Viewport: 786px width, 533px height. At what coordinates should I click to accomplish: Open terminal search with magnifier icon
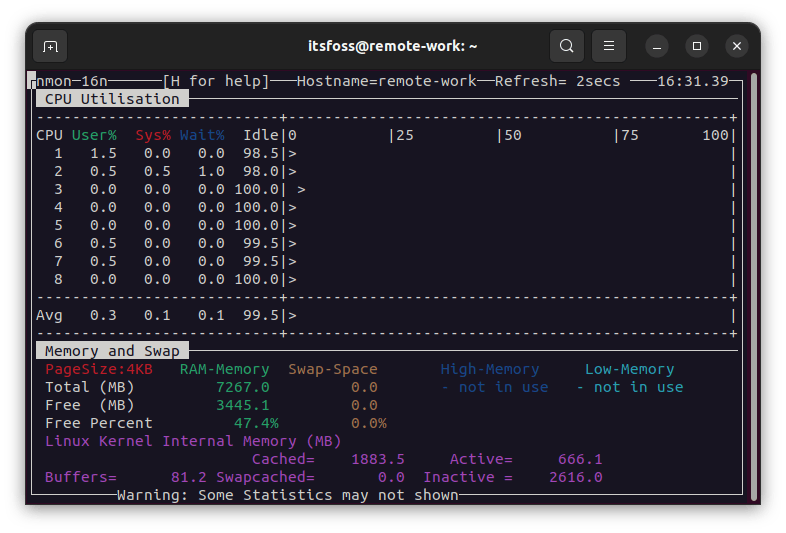click(x=567, y=46)
